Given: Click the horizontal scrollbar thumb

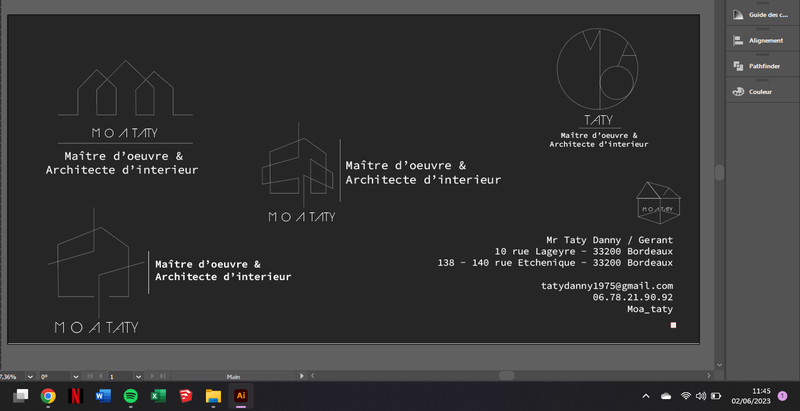Looking at the screenshot, I should [506, 376].
